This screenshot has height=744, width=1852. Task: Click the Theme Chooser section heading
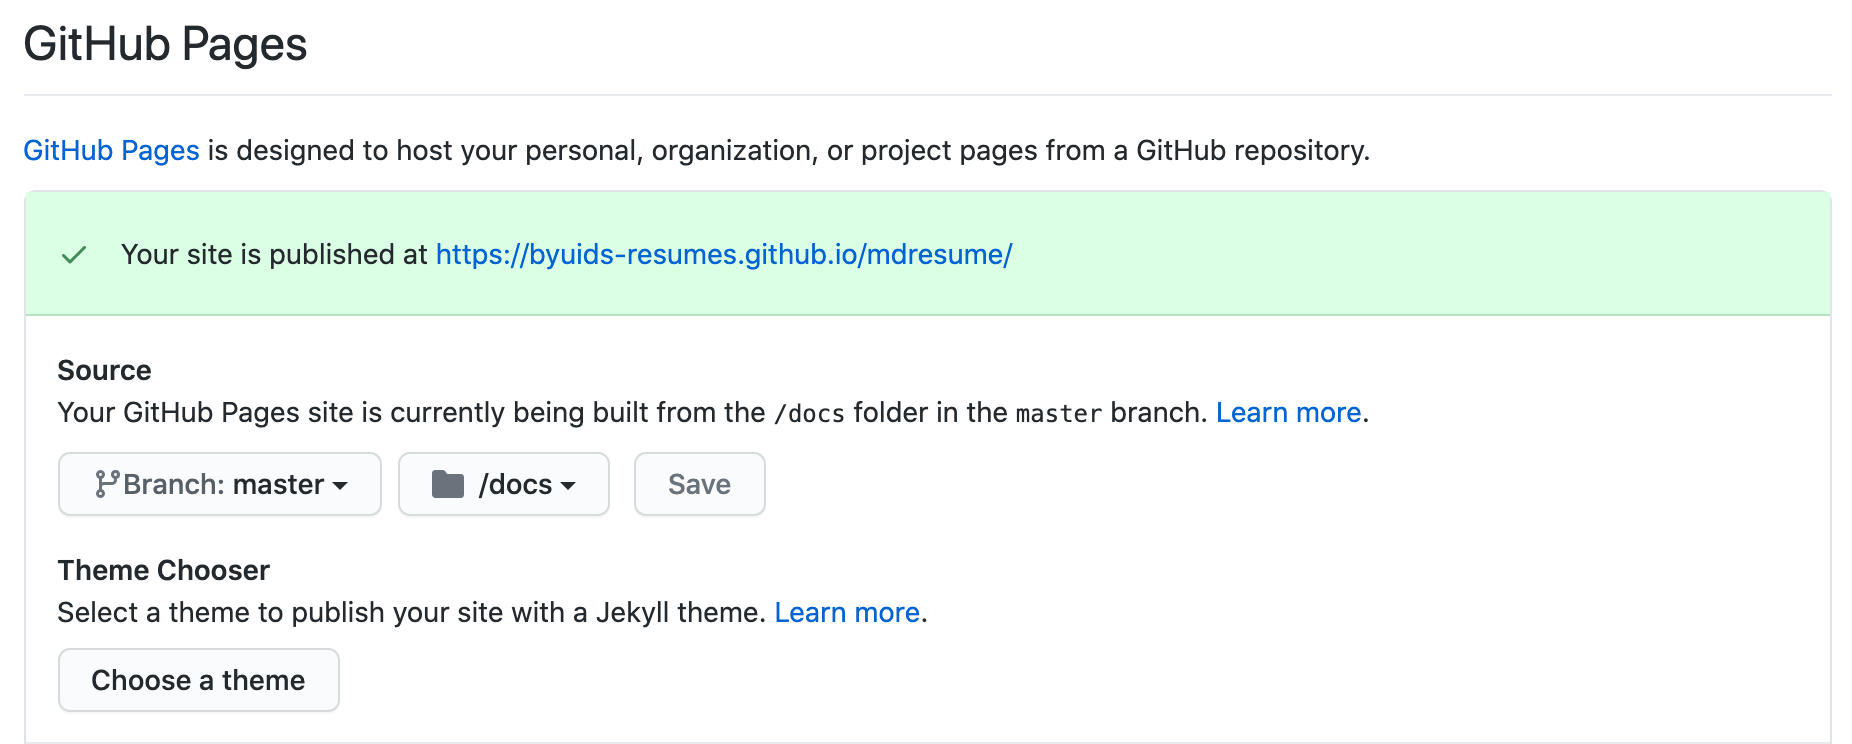coord(164,570)
